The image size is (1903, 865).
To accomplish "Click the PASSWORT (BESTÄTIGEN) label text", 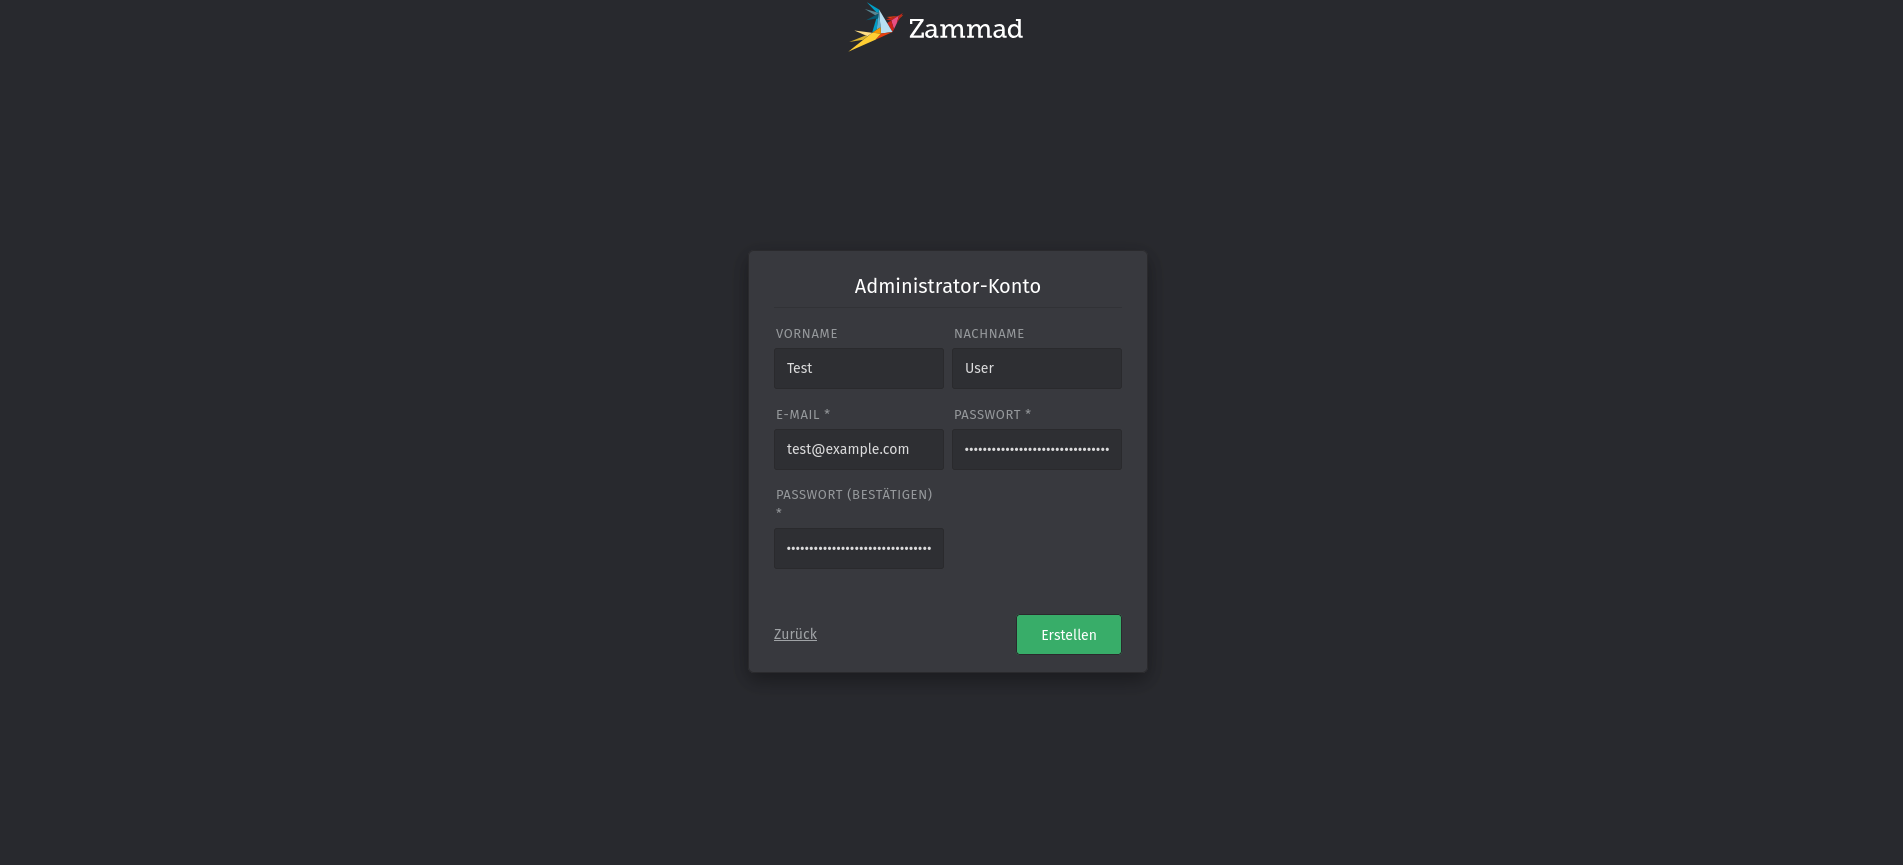I will [854, 495].
